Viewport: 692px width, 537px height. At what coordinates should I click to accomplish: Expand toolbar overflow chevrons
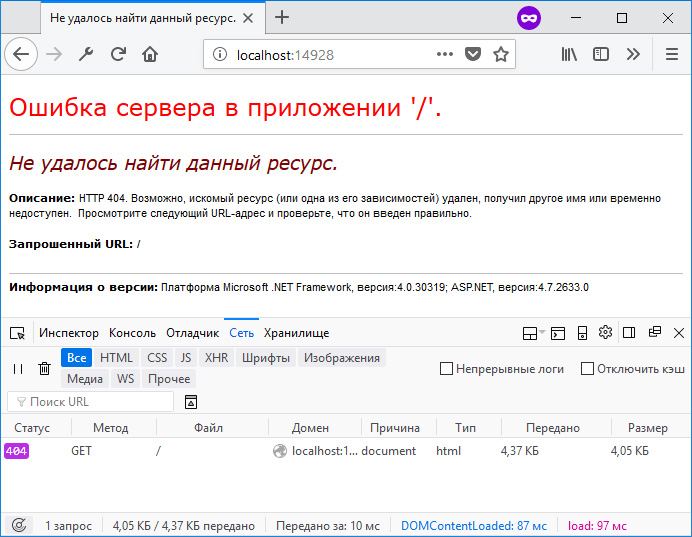(x=633, y=54)
